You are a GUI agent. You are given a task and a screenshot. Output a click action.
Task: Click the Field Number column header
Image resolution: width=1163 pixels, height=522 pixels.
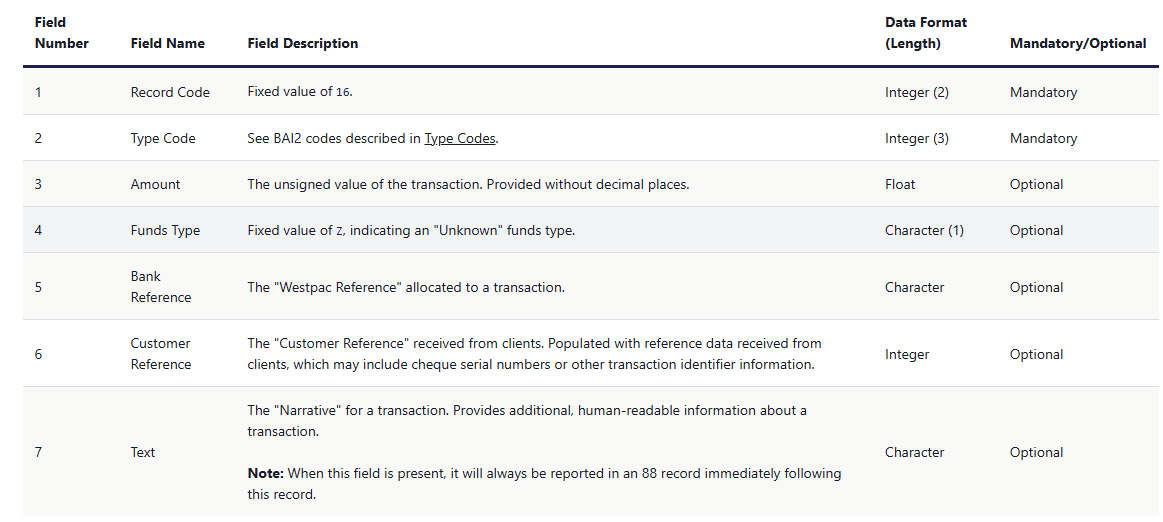coord(61,33)
